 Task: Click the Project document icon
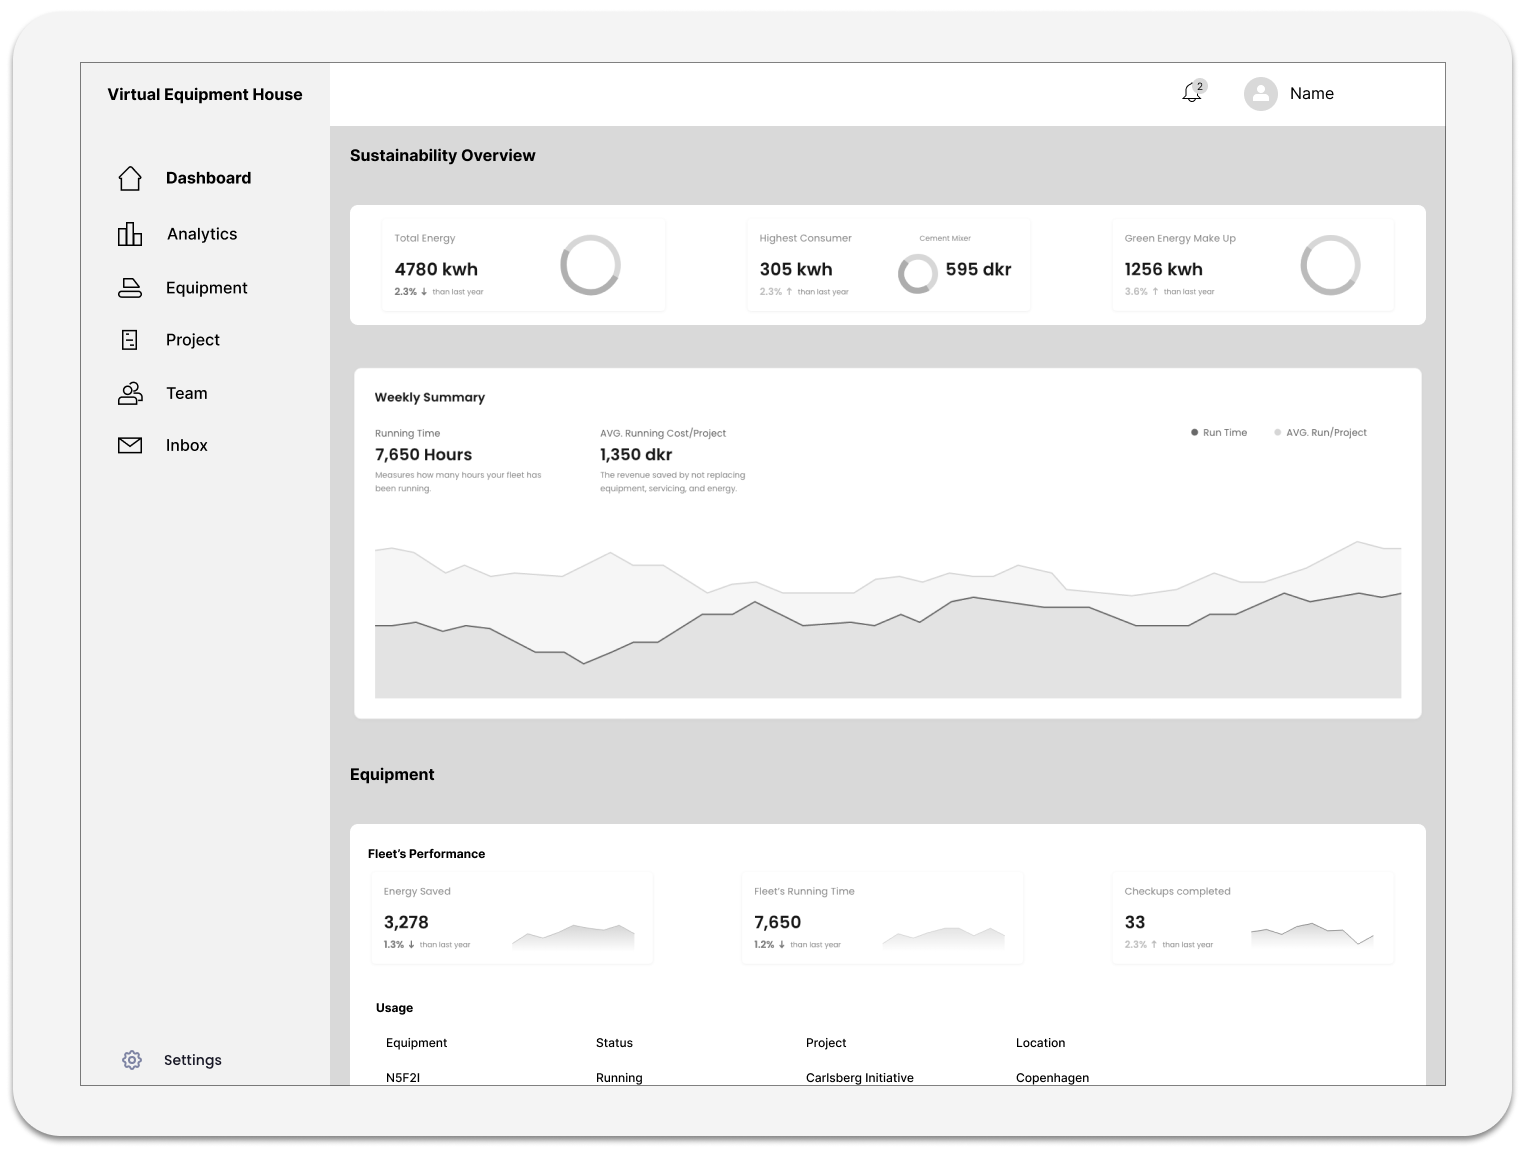pyautogui.click(x=130, y=340)
